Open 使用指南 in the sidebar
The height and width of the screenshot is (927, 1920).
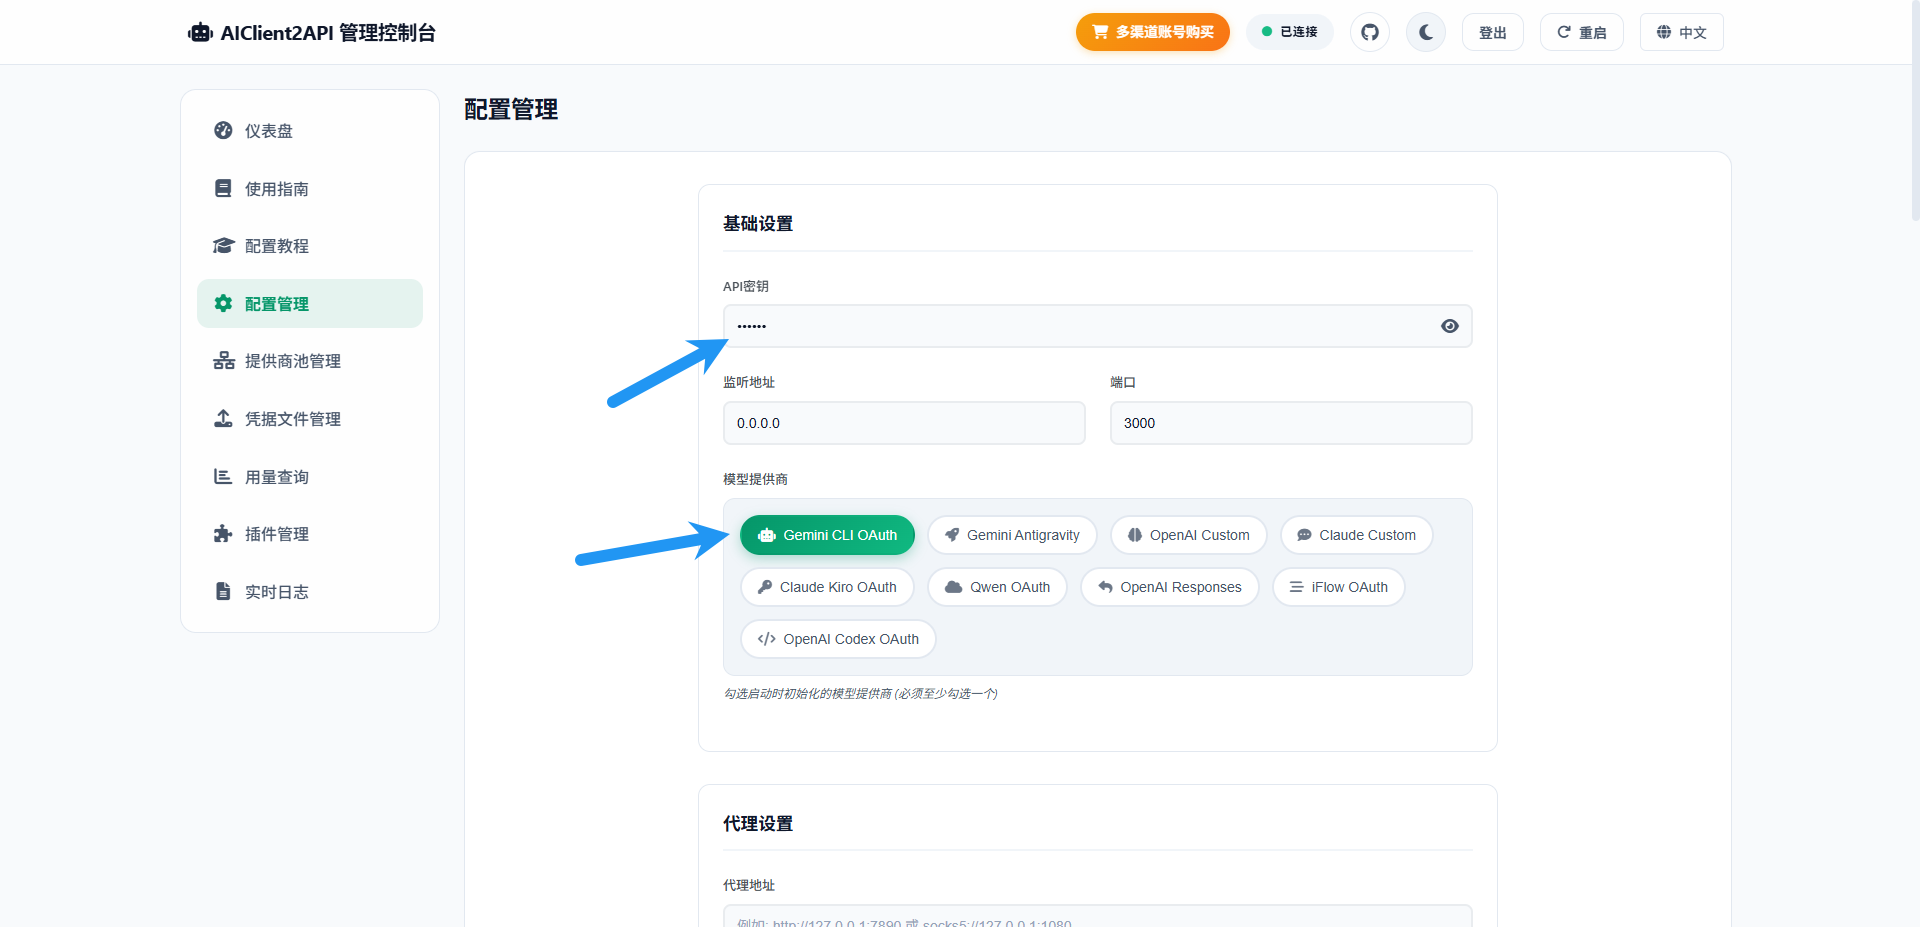[277, 189]
